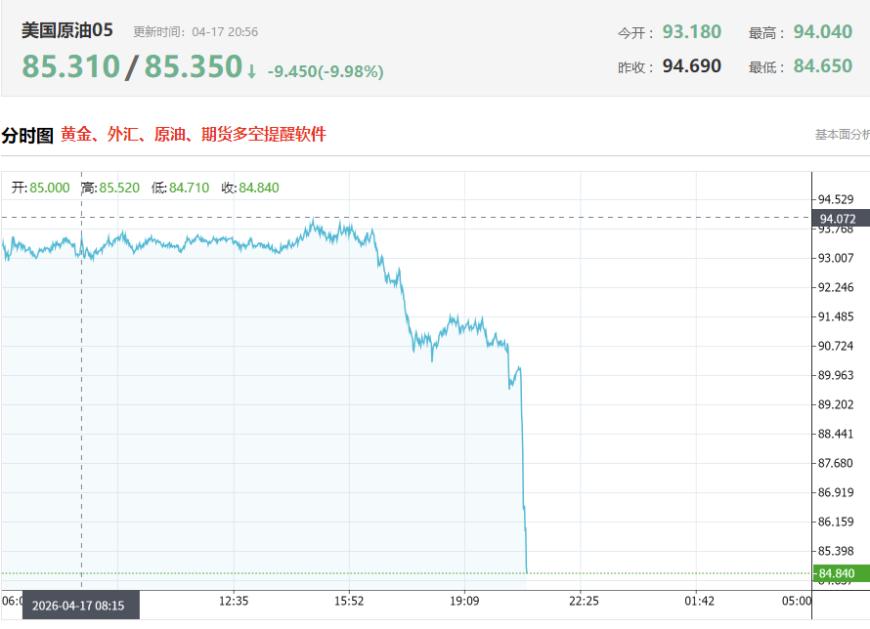This screenshot has width=870, height=629.
Task: Click the 美国原油05 title
Action: click(x=67, y=30)
